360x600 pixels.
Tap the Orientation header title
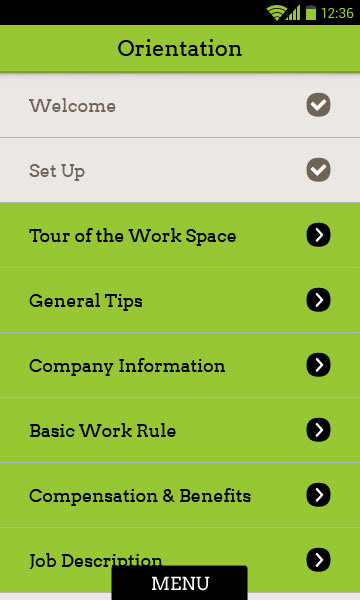pos(179,49)
